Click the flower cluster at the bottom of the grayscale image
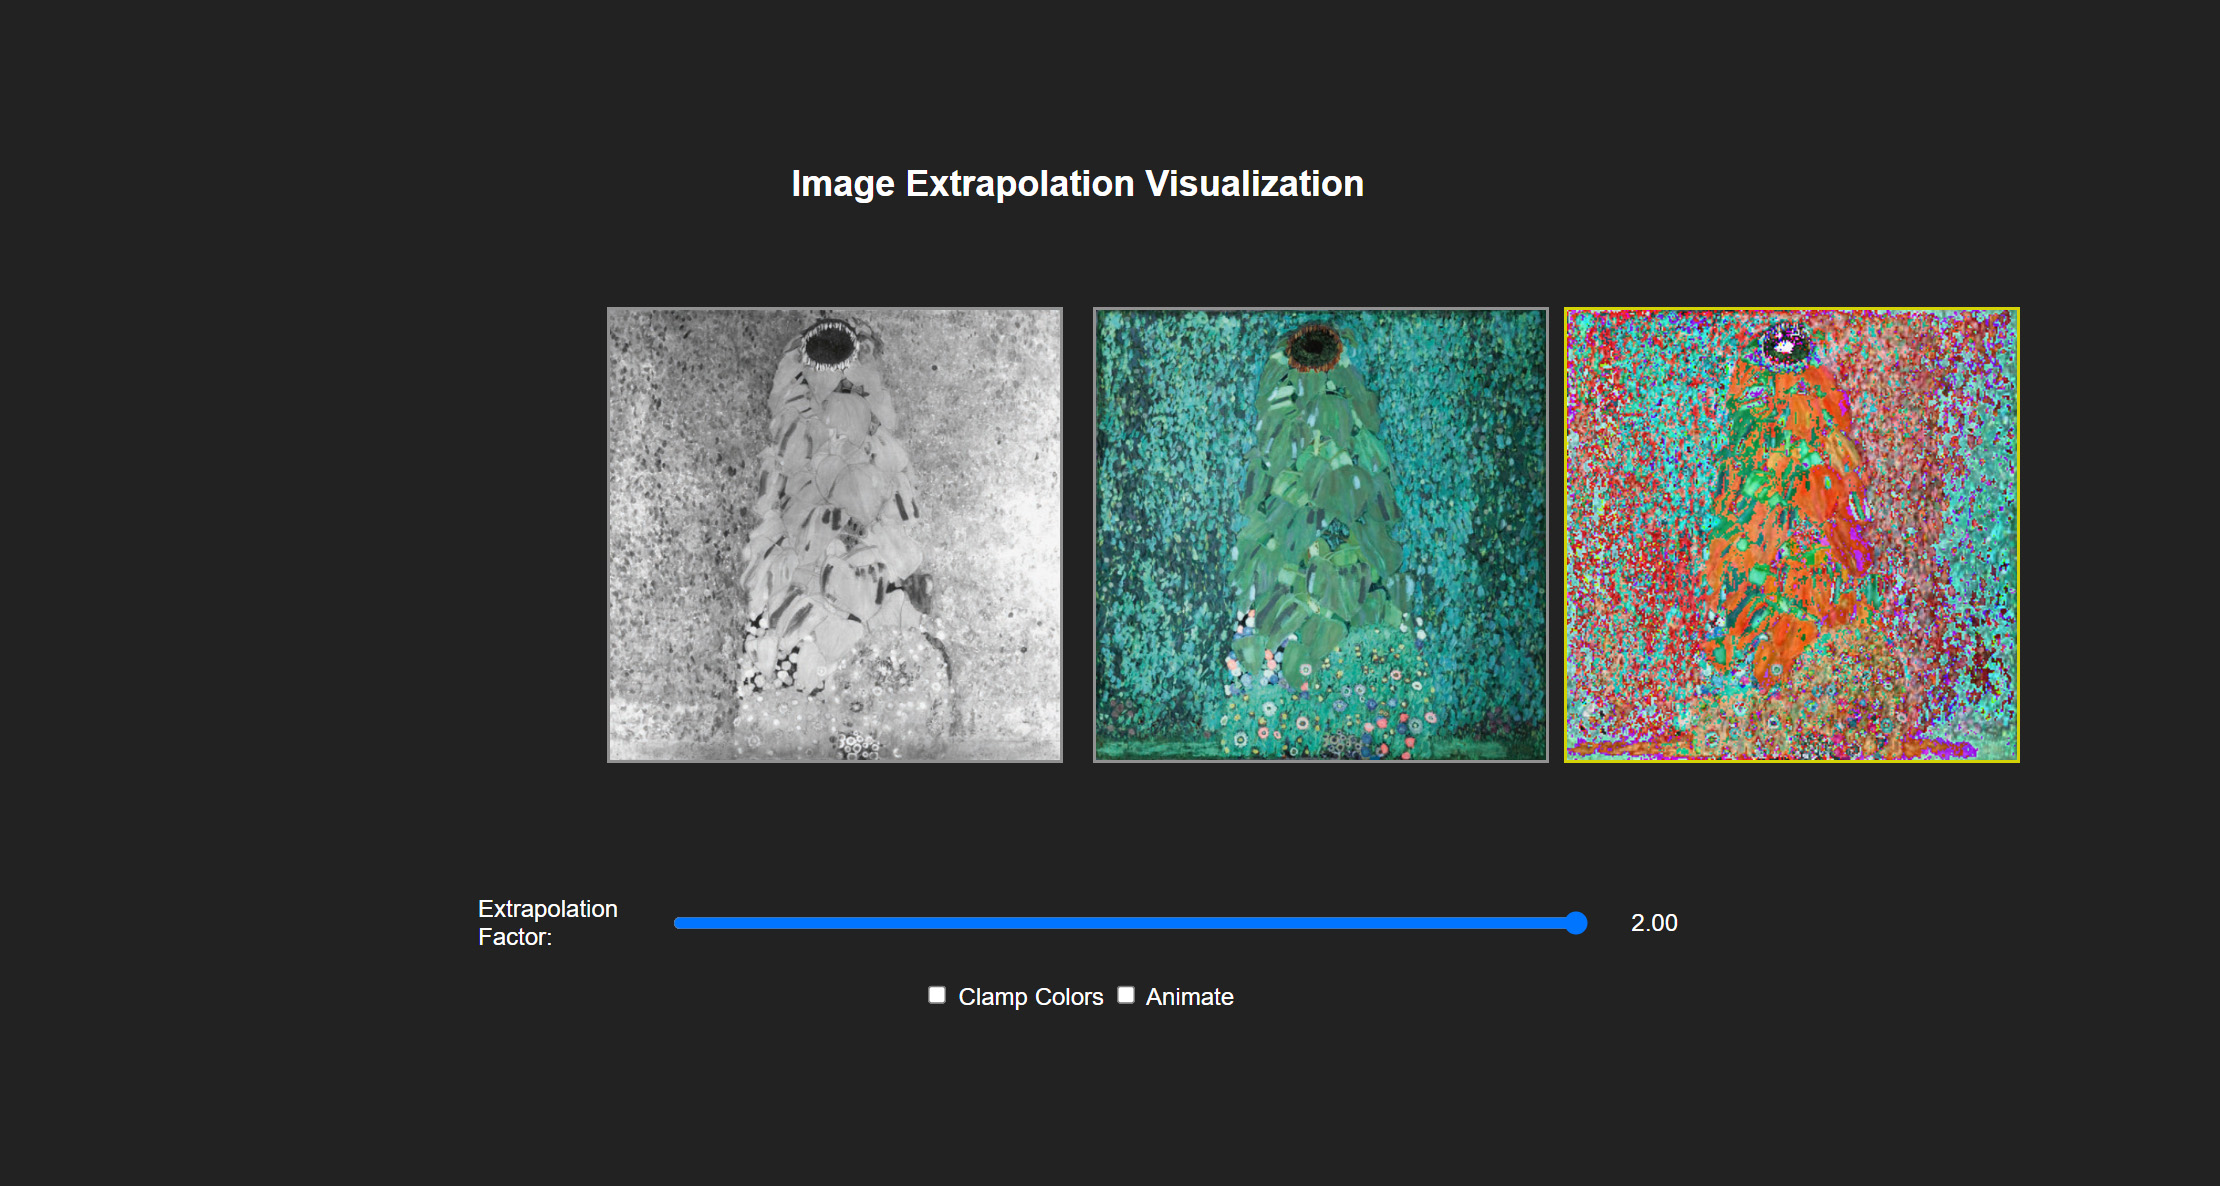 click(x=856, y=743)
